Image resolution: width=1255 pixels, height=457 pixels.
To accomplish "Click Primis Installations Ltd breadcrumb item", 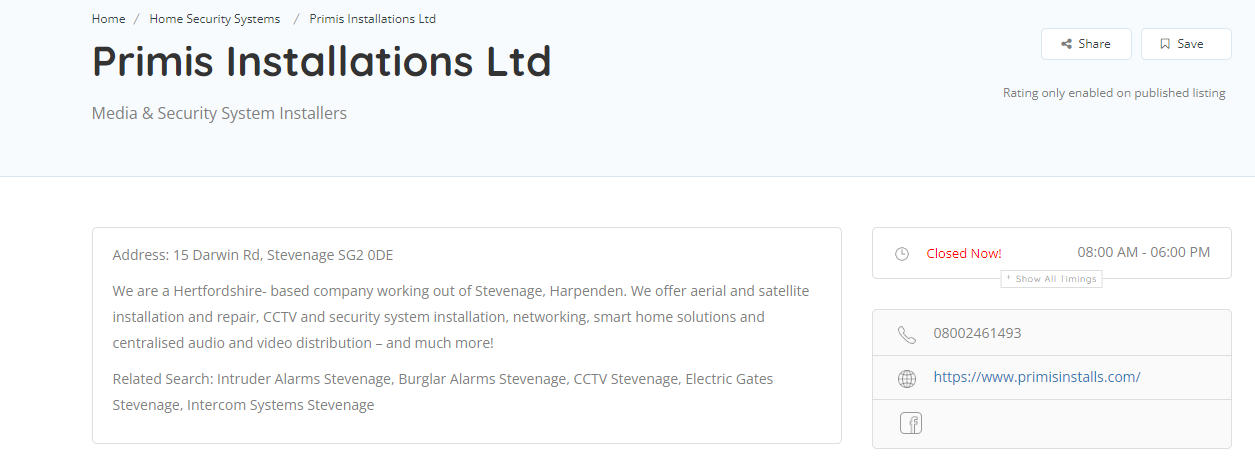I will (x=373, y=19).
